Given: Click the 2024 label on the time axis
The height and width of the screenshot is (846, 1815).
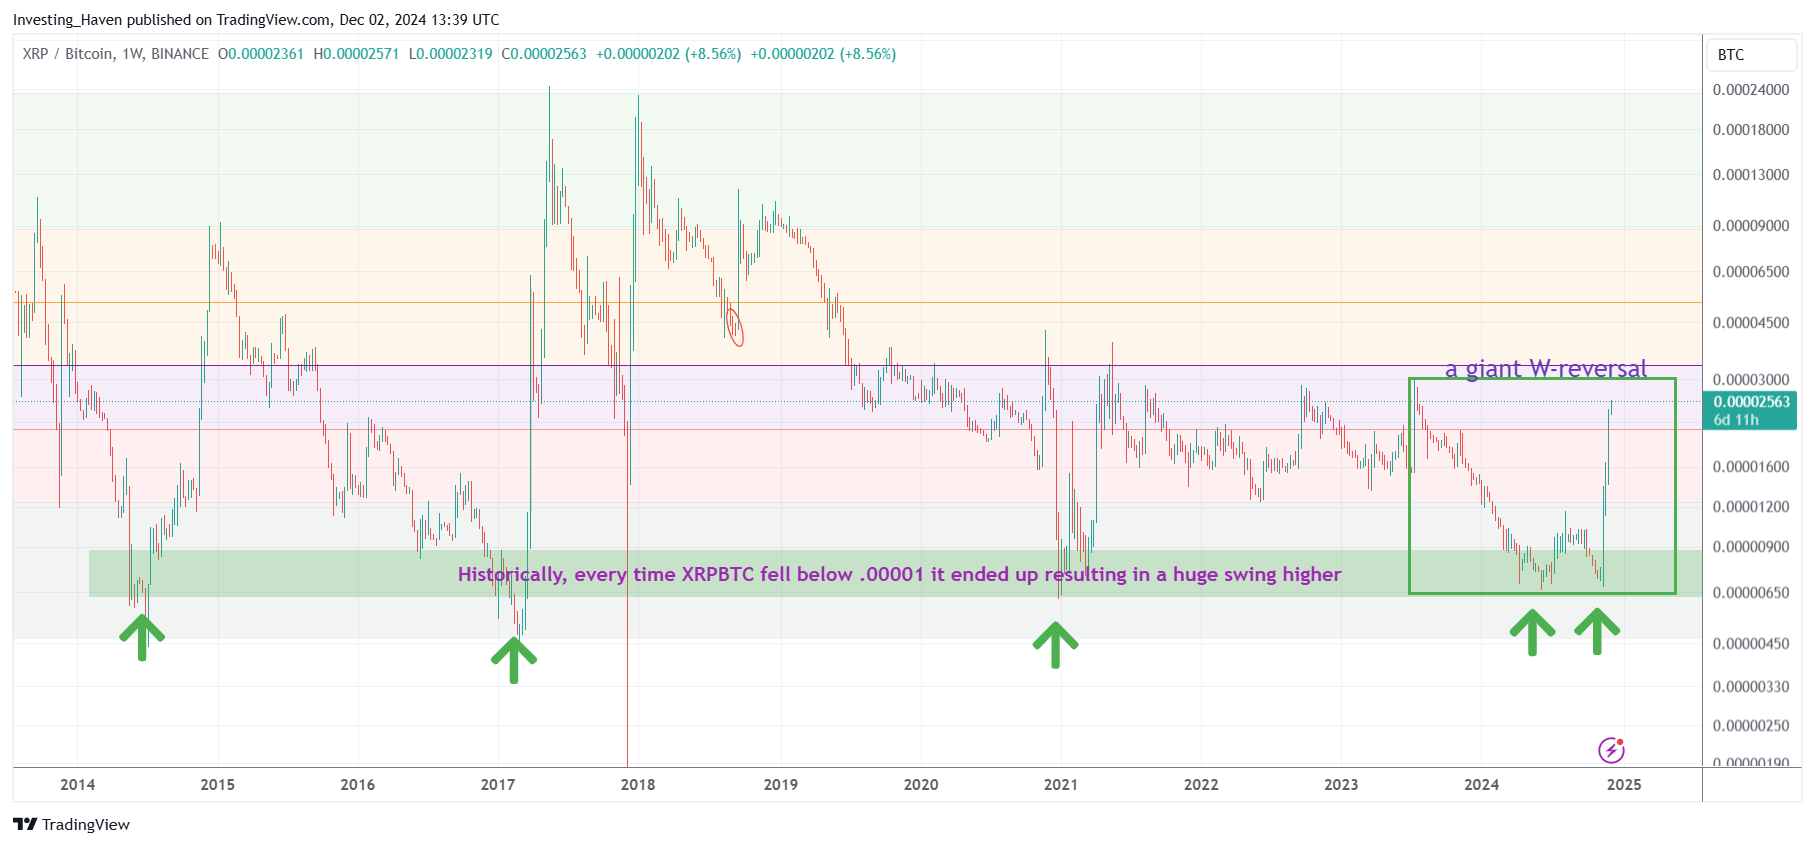Looking at the screenshot, I should tap(1482, 784).
